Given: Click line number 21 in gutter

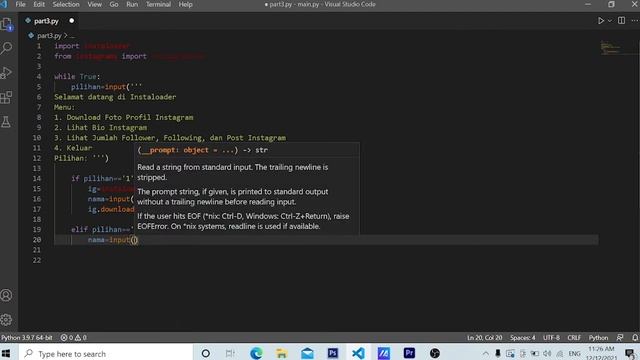Looking at the screenshot, I should pyautogui.click(x=37, y=250).
